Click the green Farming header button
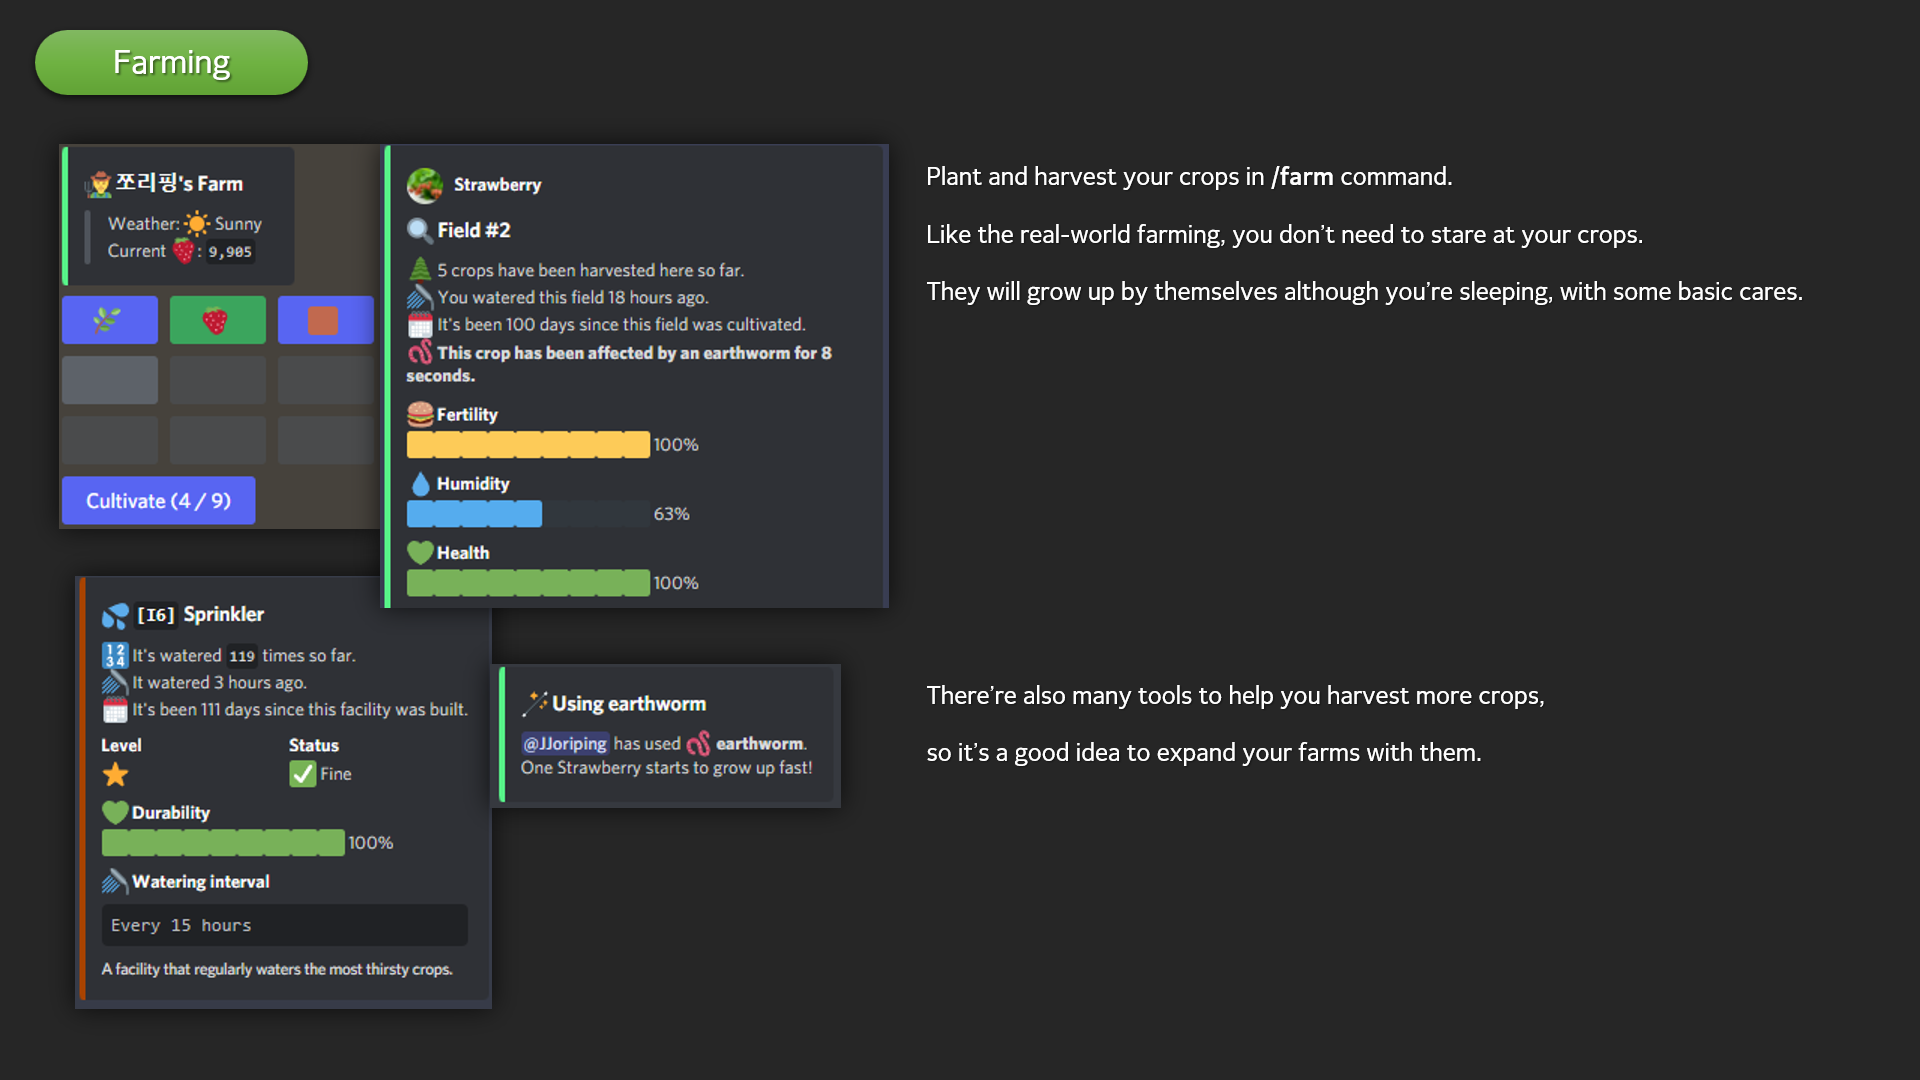 (x=171, y=63)
